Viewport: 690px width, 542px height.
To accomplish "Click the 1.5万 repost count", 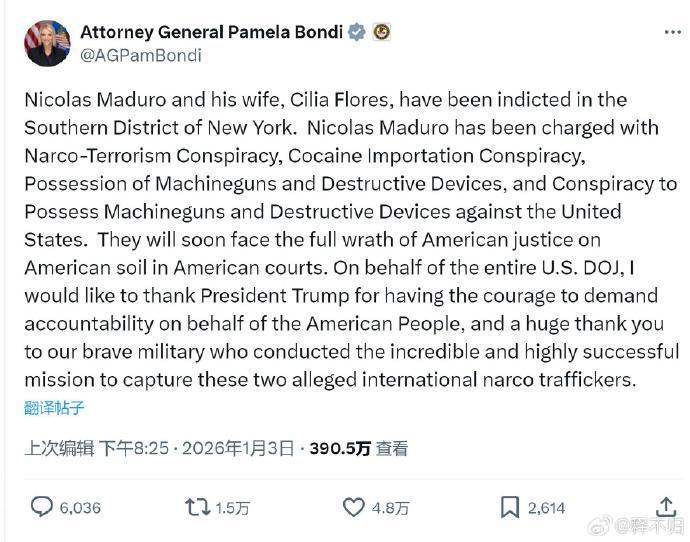I will [x=232, y=508].
